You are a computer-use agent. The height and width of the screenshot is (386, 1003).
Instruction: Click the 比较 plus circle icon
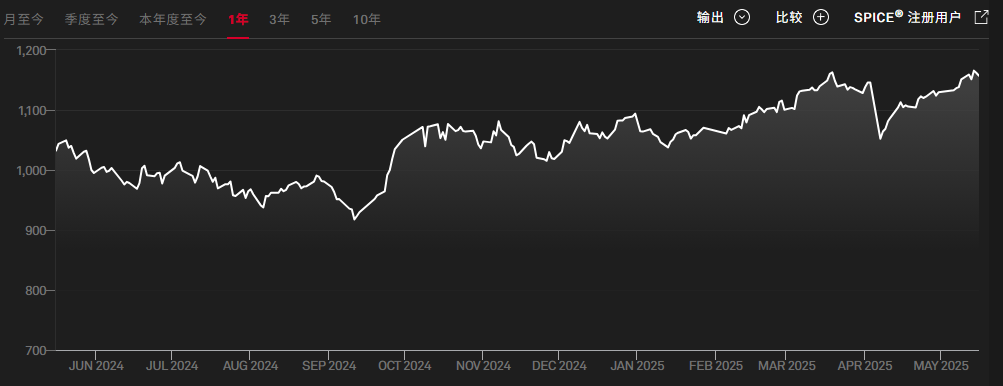[x=821, y=18]
